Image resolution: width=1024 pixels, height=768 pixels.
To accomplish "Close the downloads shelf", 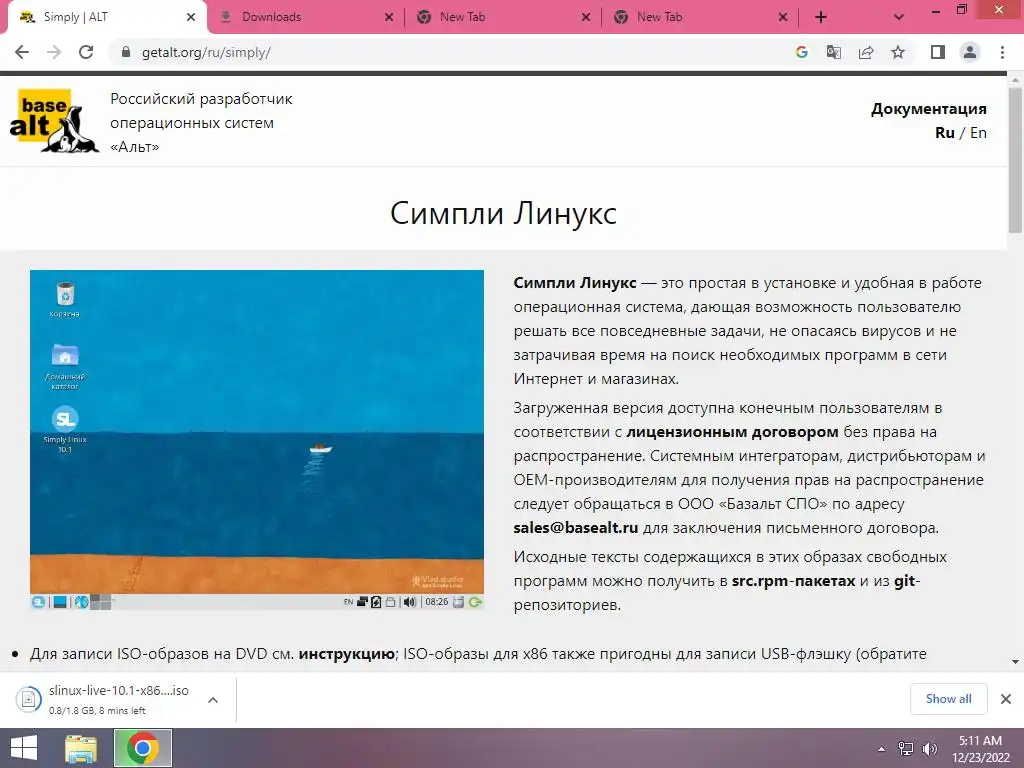I will [x=1006, y=699].
